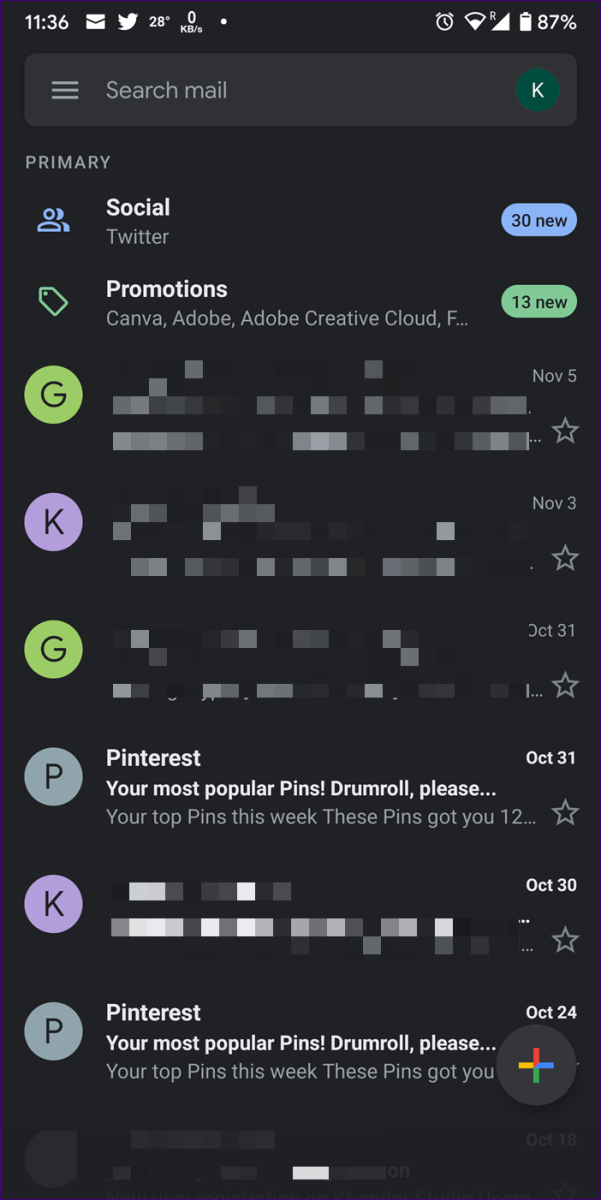Screen dimensions: 601x1200
Task: Open Pinterest email dated Oct 24
Action: [x=300, y=1040]
